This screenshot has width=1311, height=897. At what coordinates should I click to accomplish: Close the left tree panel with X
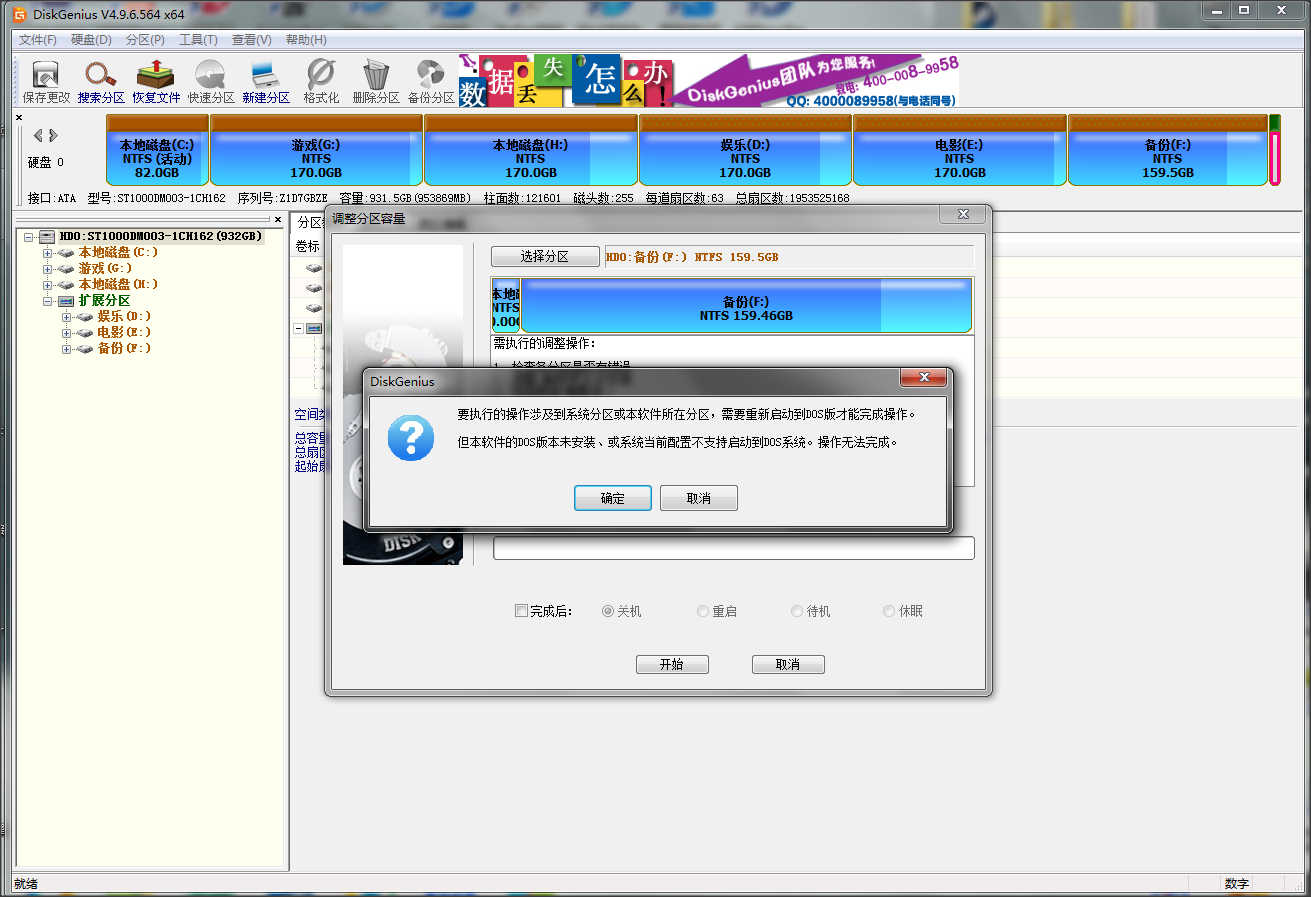pos(278,219)
